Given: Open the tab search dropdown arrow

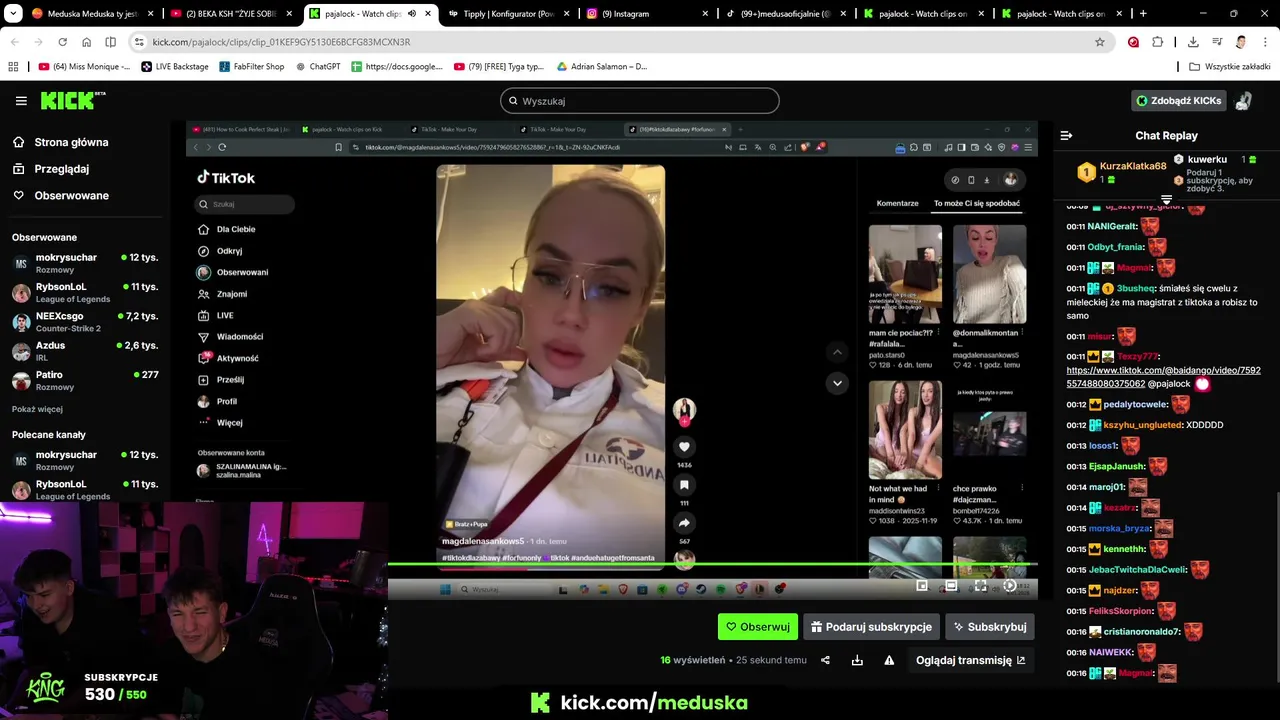Looking at the screenshot, I should (13, 14).
